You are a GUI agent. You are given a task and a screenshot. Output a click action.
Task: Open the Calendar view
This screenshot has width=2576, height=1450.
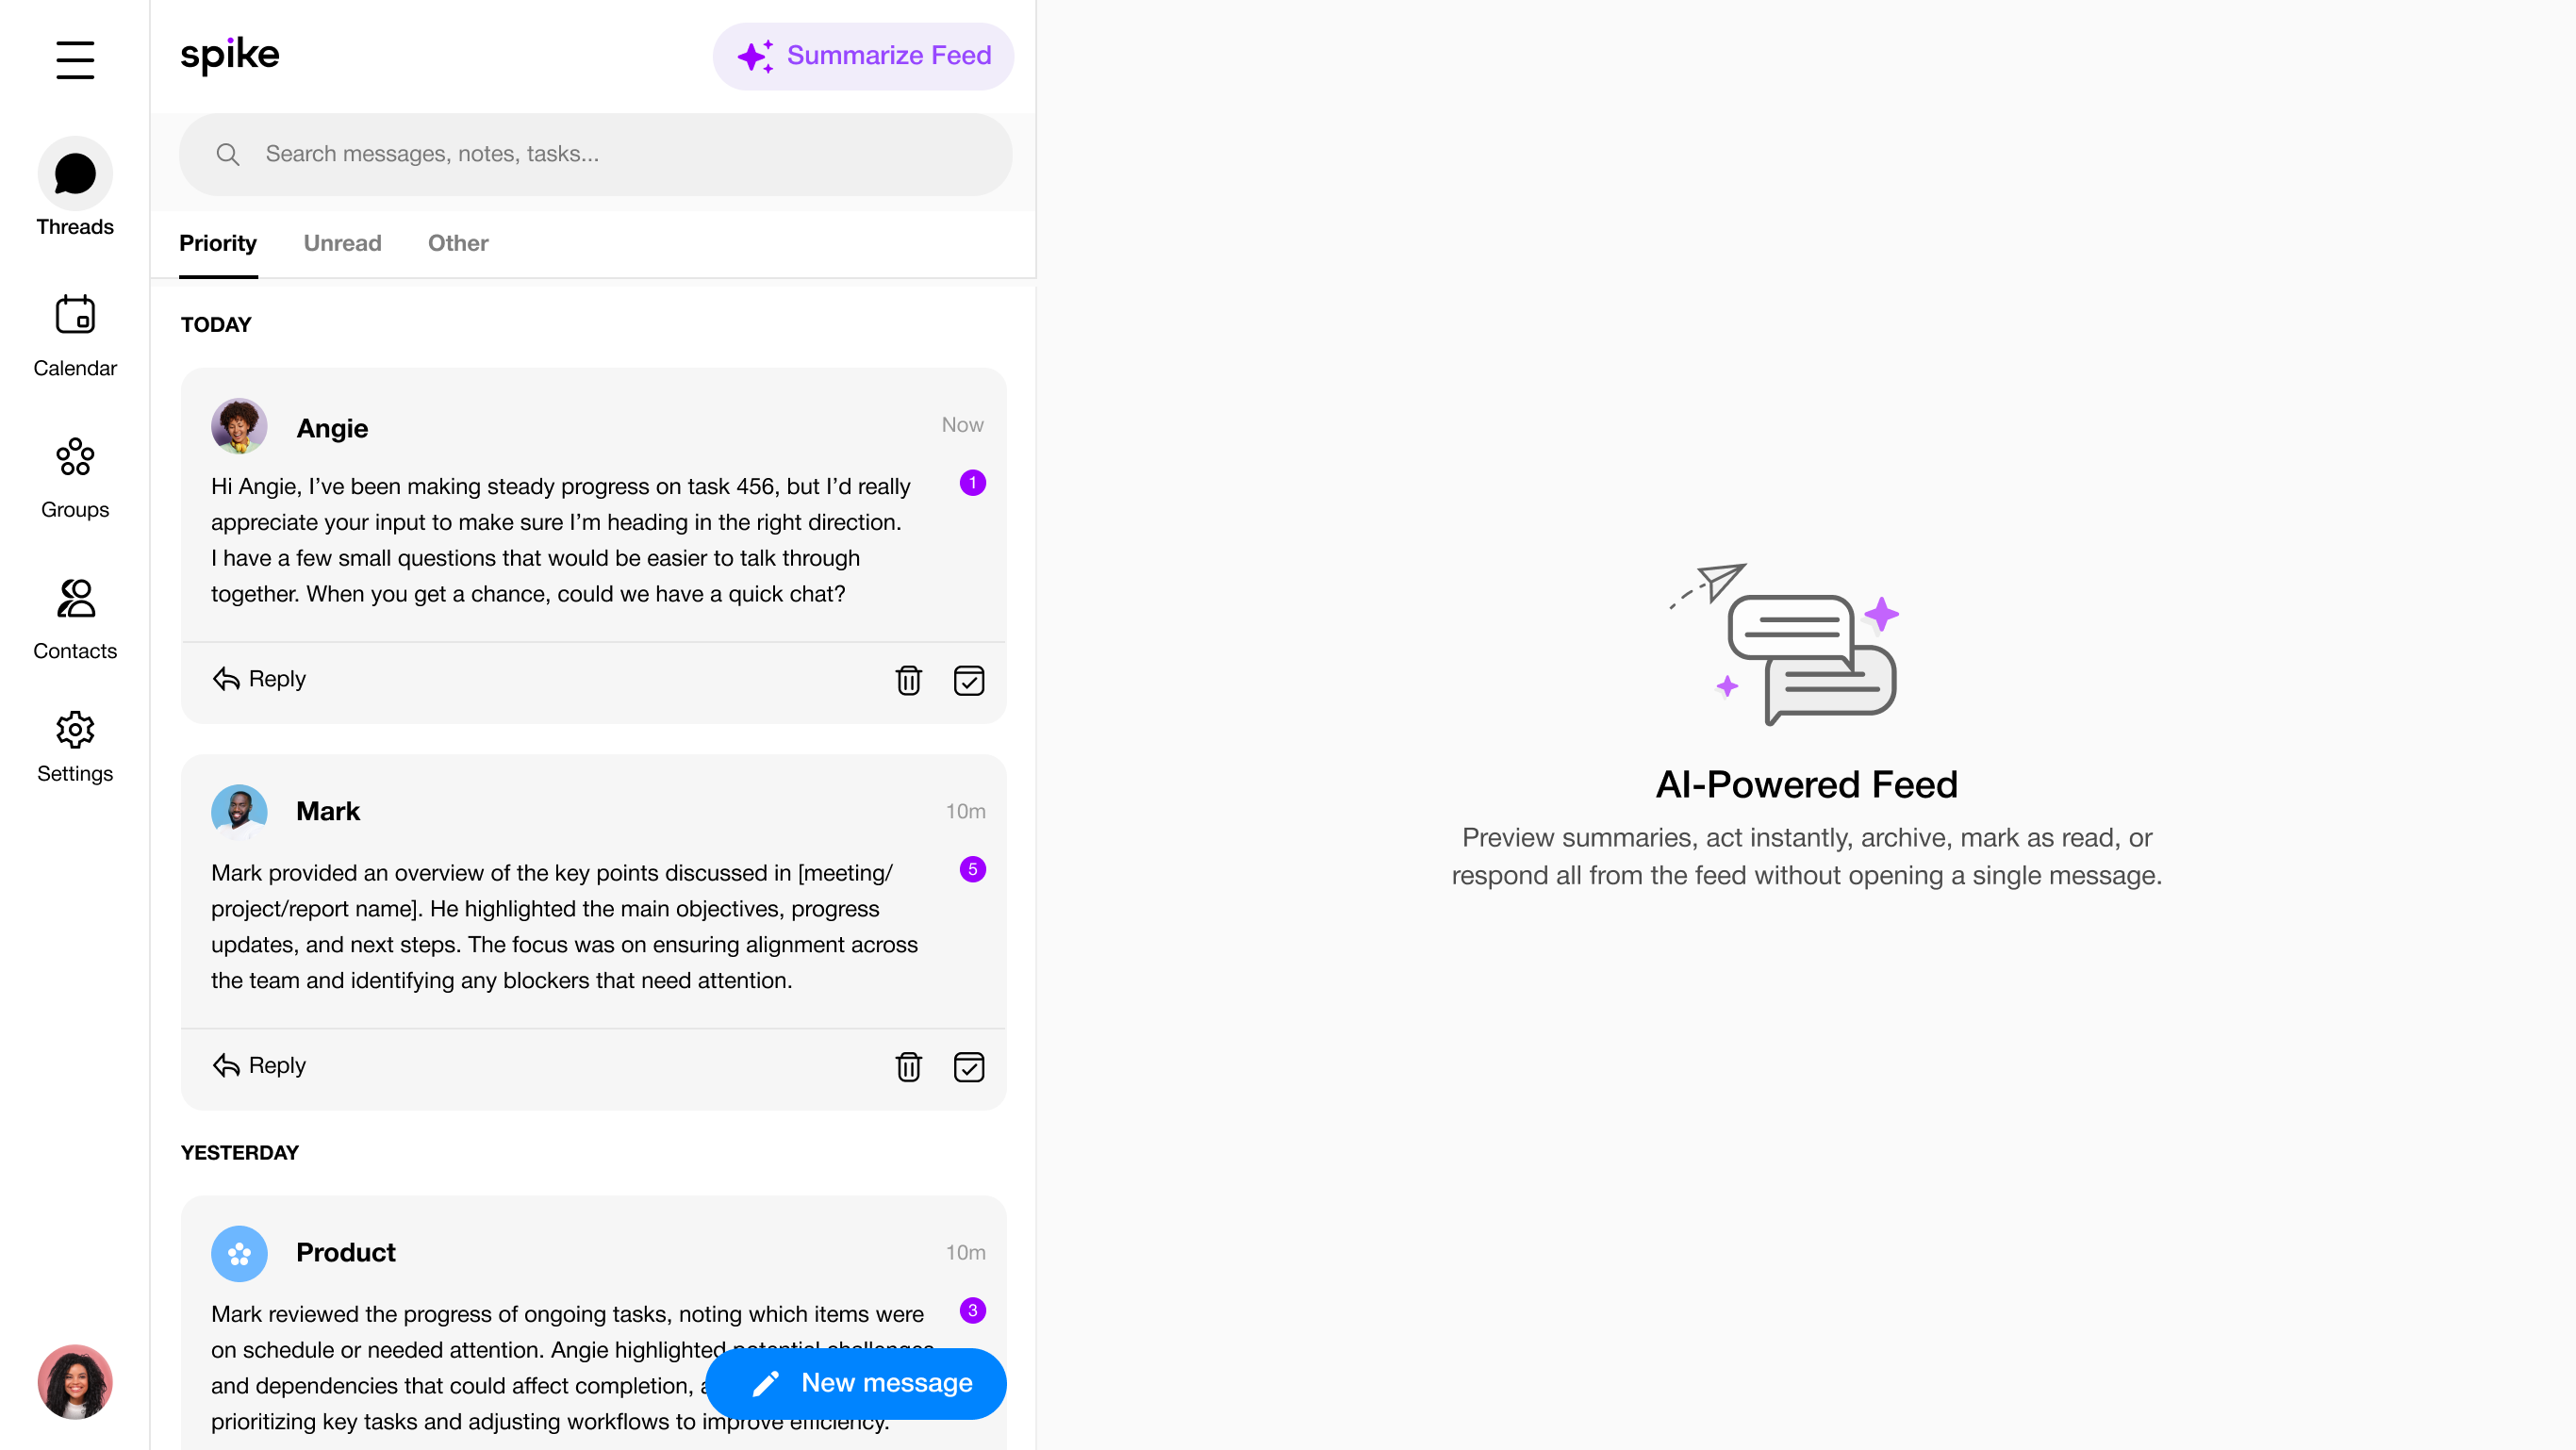coord(75,335)
